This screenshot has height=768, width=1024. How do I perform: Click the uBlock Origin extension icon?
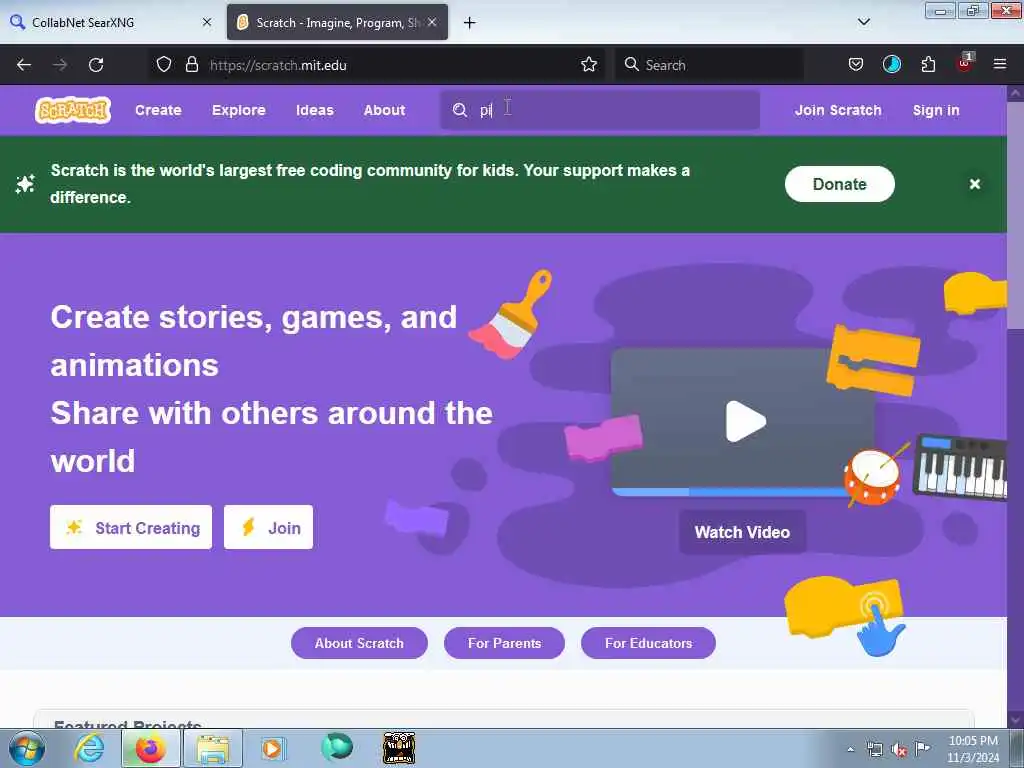coord(965,63)
